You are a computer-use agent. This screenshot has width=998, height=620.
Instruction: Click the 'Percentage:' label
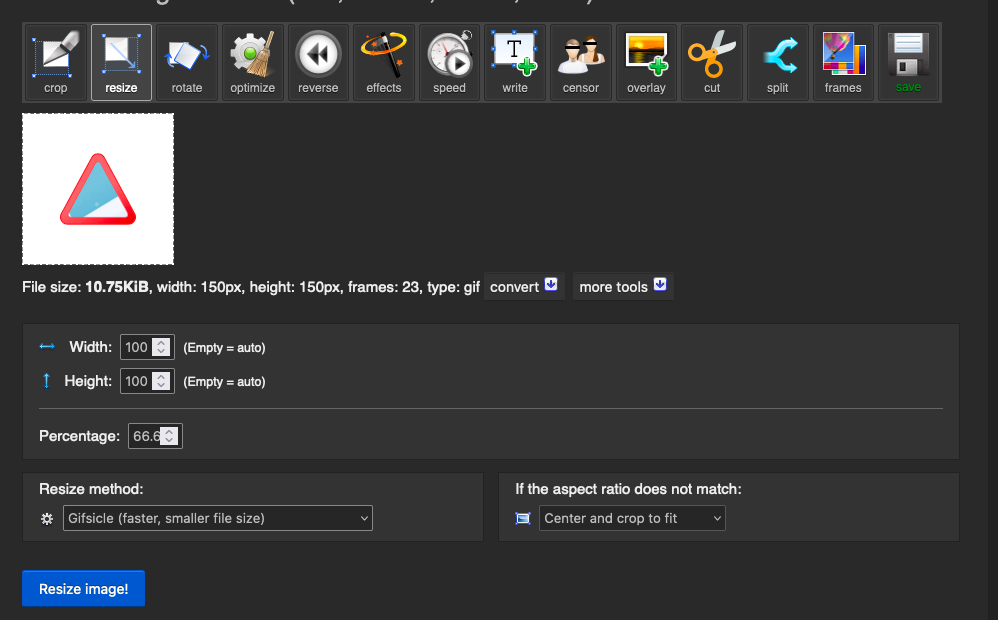[80, 436]
